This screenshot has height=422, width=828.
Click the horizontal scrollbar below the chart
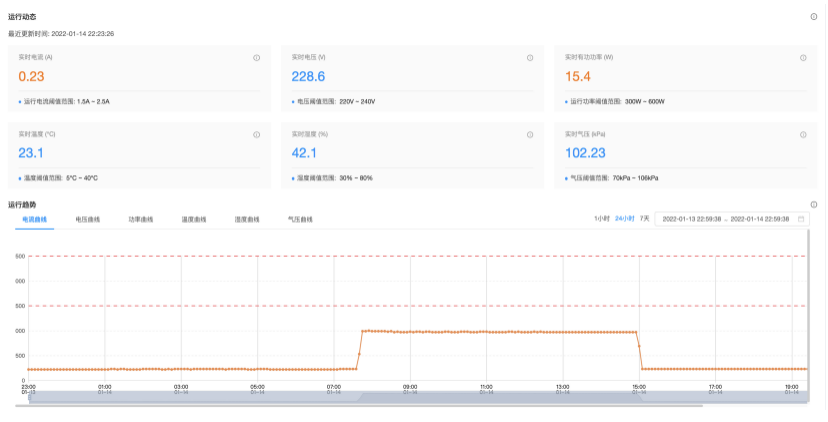359,406
